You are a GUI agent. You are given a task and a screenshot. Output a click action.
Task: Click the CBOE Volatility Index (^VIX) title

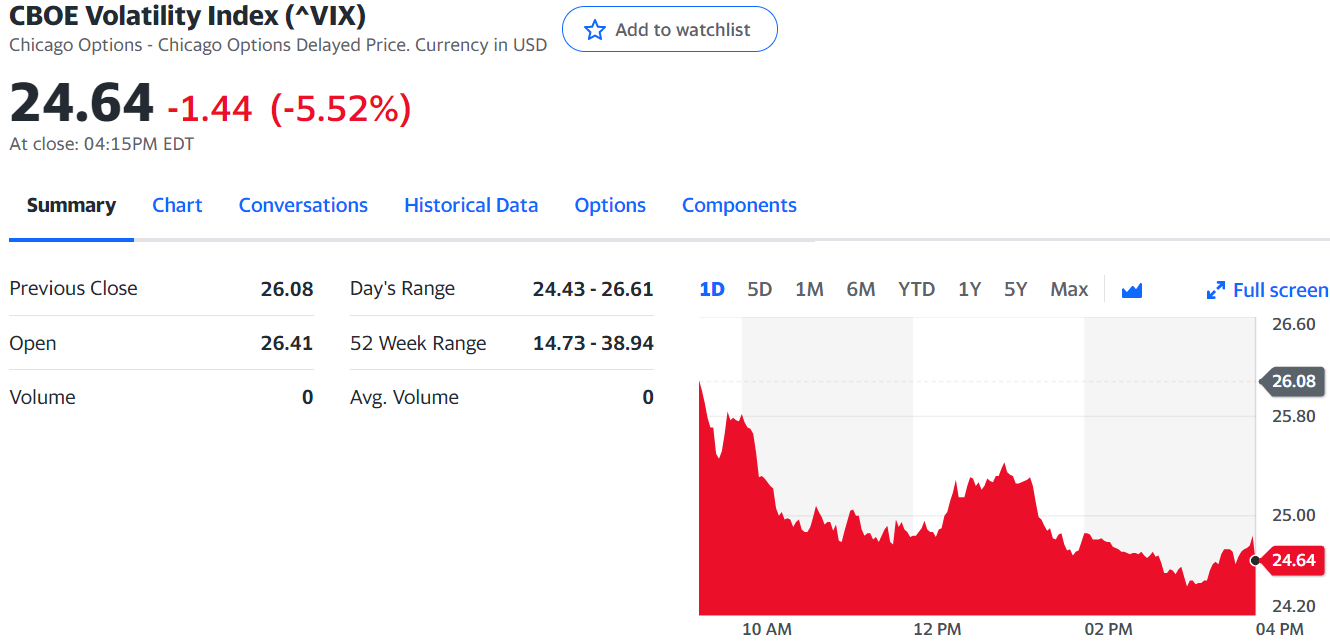tap(187, 14)
